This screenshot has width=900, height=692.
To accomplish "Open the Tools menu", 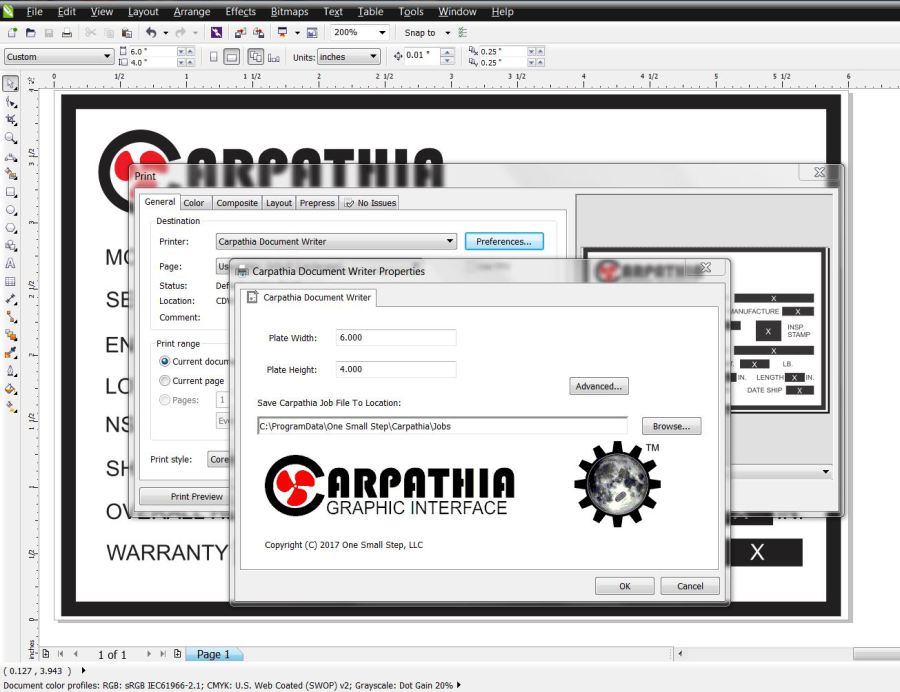I will point(411,11).
